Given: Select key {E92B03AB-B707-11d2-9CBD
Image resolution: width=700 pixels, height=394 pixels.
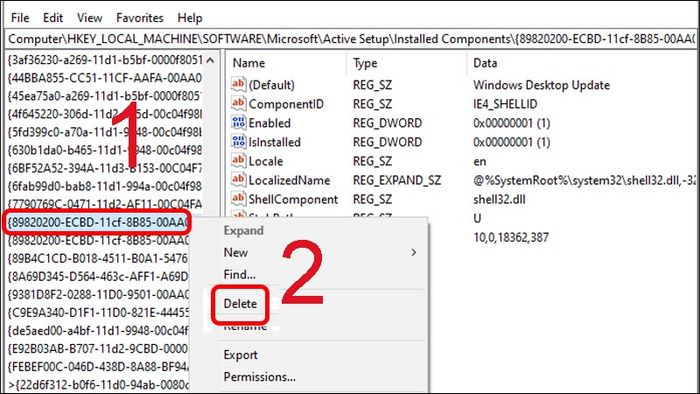Looking at the screenshot, I should tap(98, 348).
